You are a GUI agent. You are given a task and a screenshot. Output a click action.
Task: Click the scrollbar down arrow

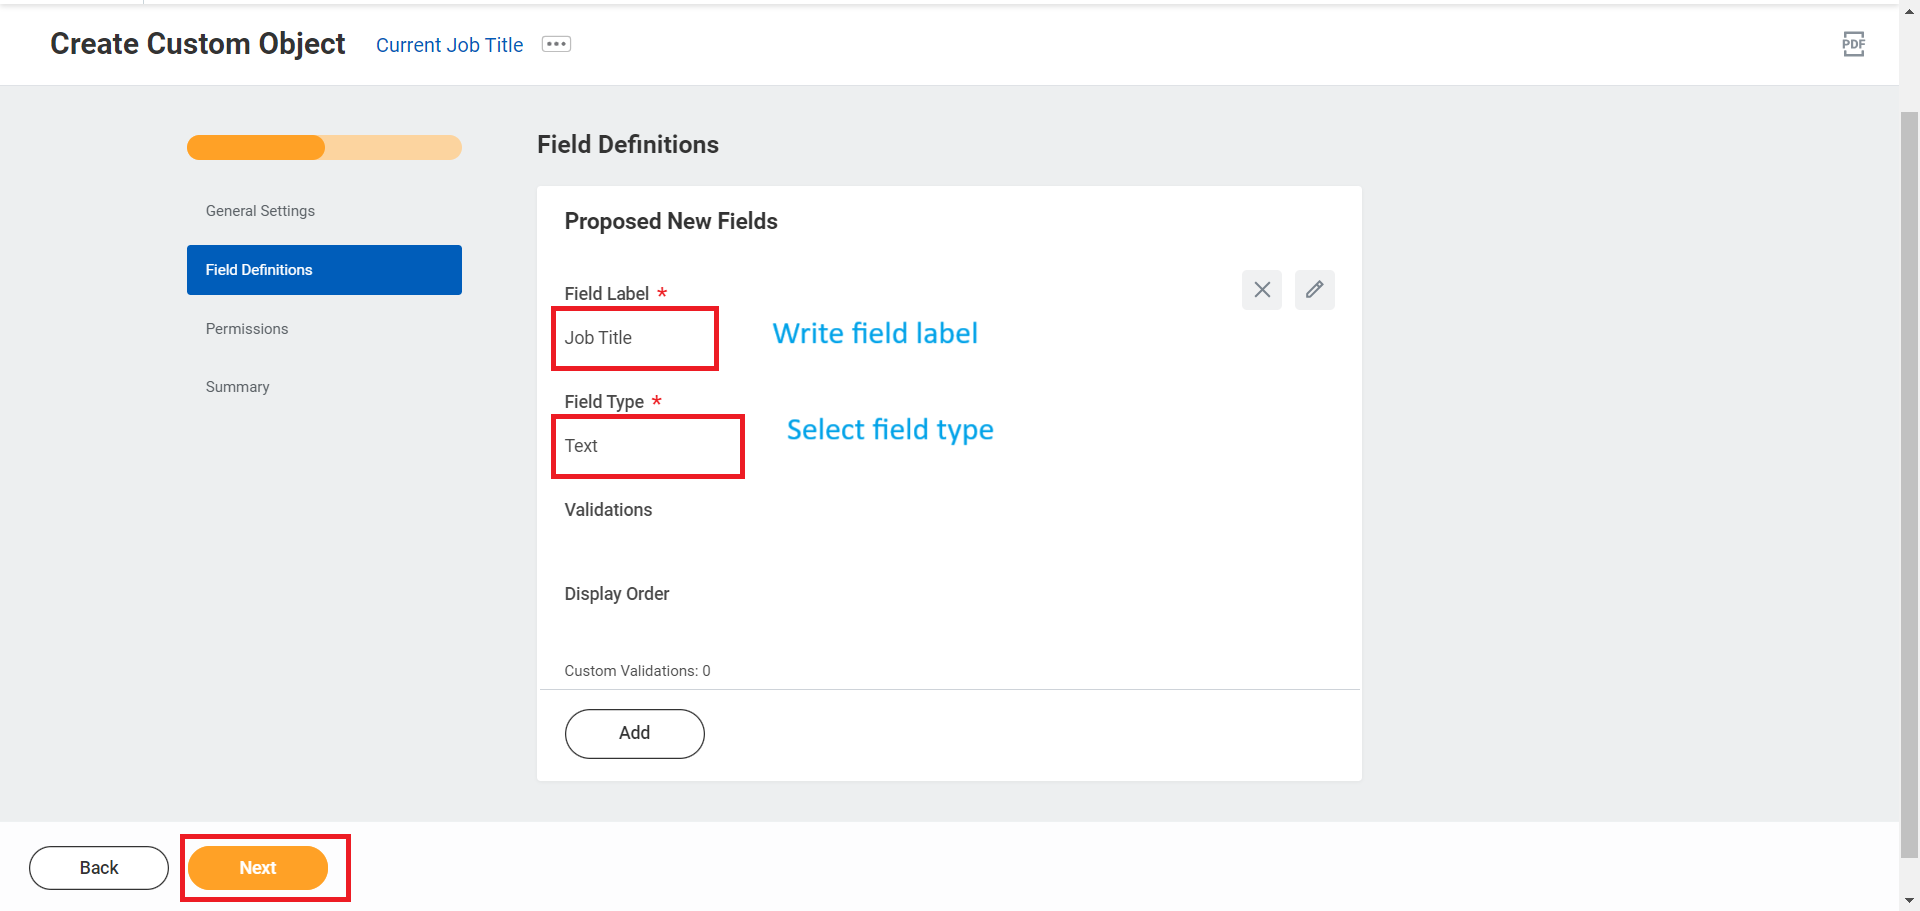pos(1909,901)
